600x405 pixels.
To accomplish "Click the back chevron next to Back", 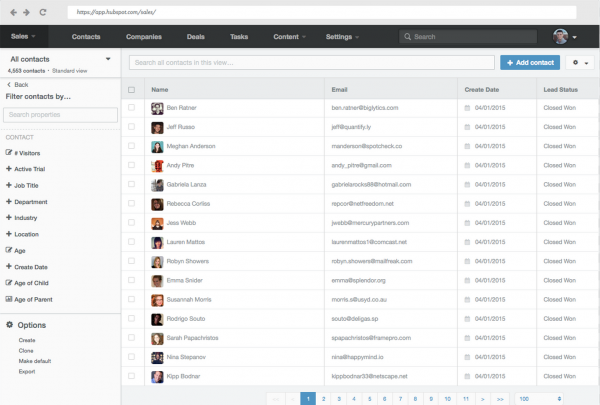I will [x=9, y=85].
